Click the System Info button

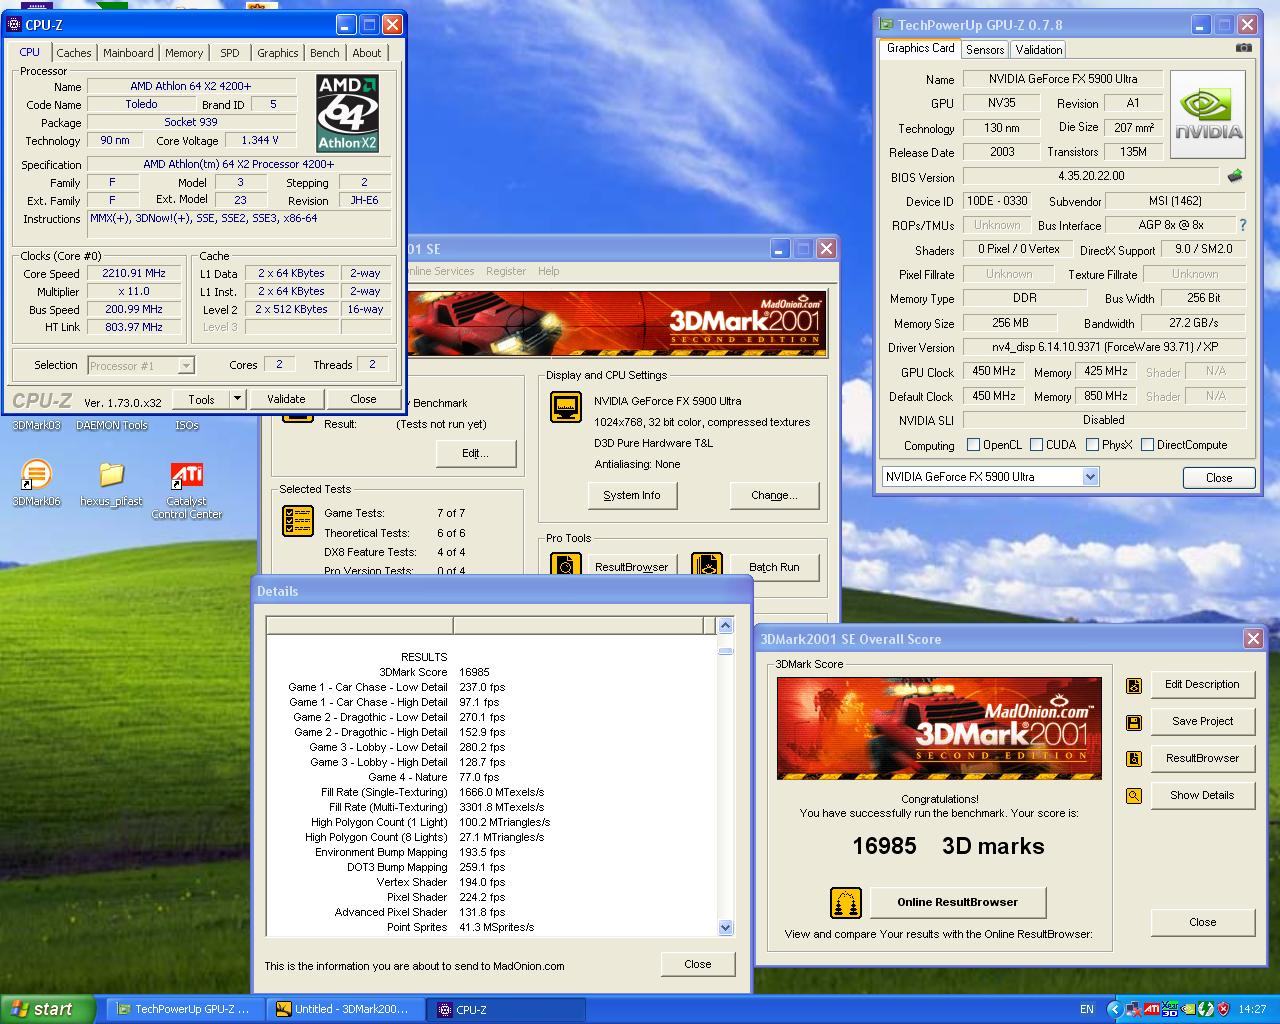pos(631,495)
